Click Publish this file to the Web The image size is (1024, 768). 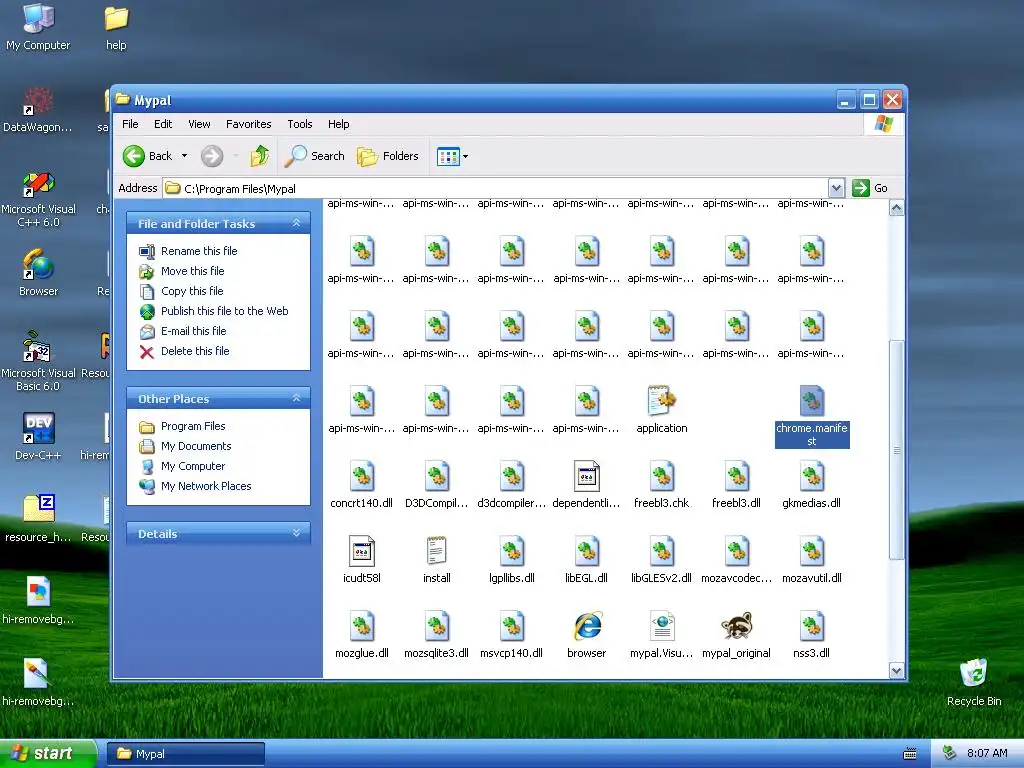pyautogui.click(x=225, y=311)
